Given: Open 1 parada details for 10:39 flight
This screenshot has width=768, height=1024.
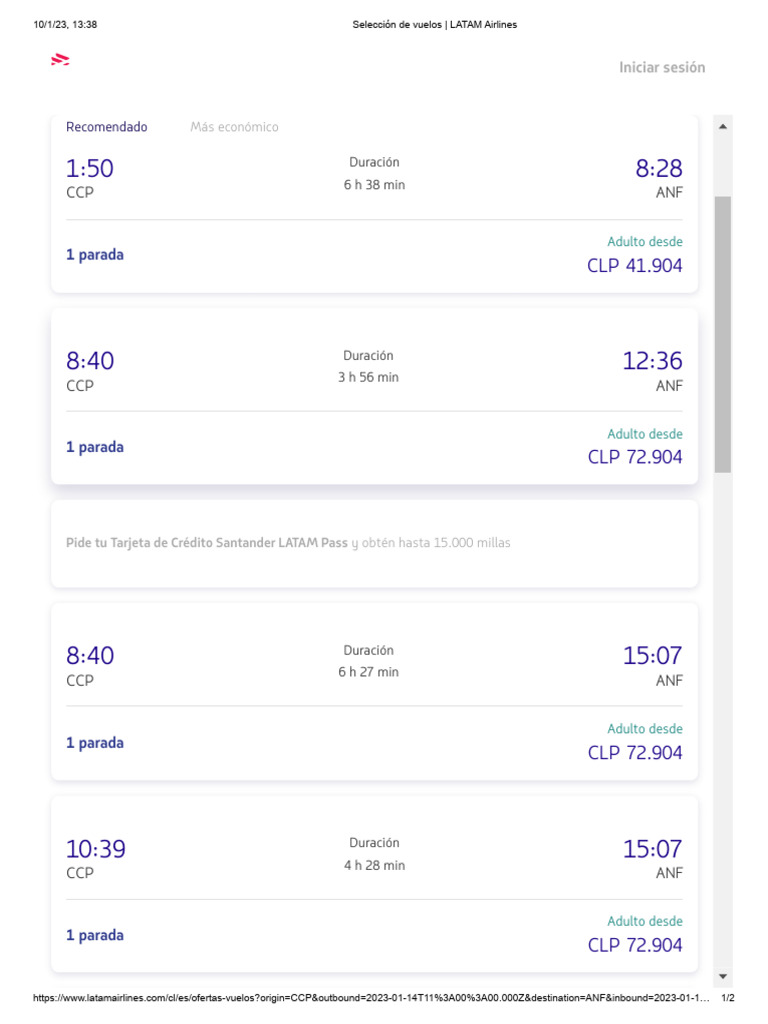Looking at the screenshot, I should (95, 935).
